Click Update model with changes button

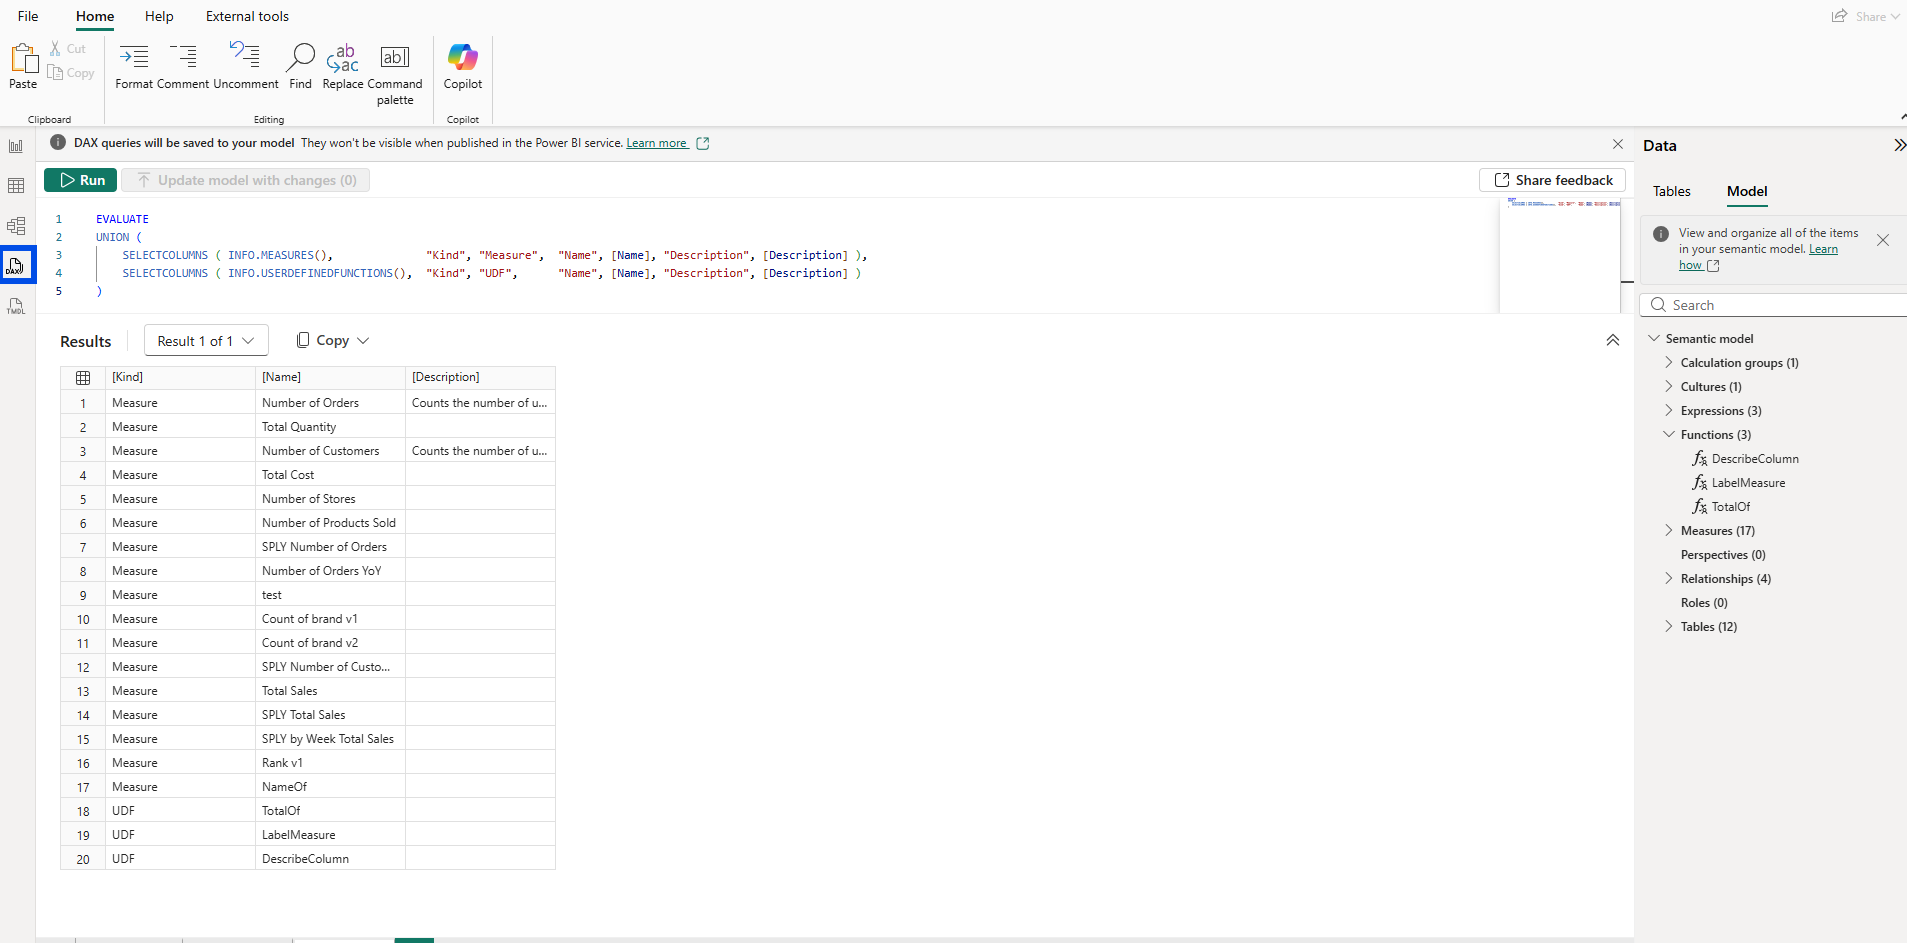pos(246,180)
